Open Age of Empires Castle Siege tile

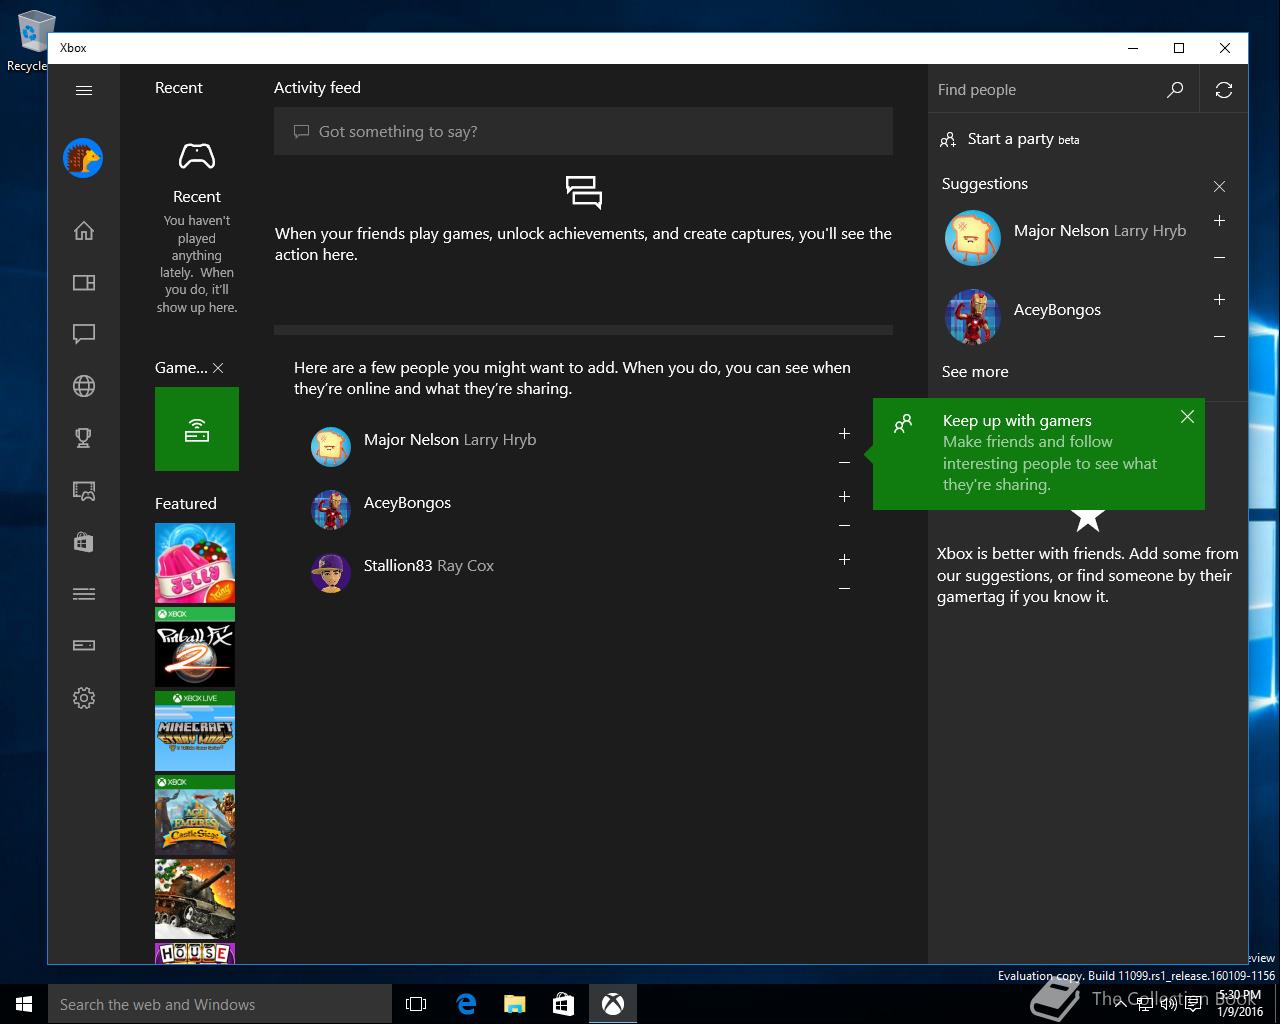coord(195,815)
